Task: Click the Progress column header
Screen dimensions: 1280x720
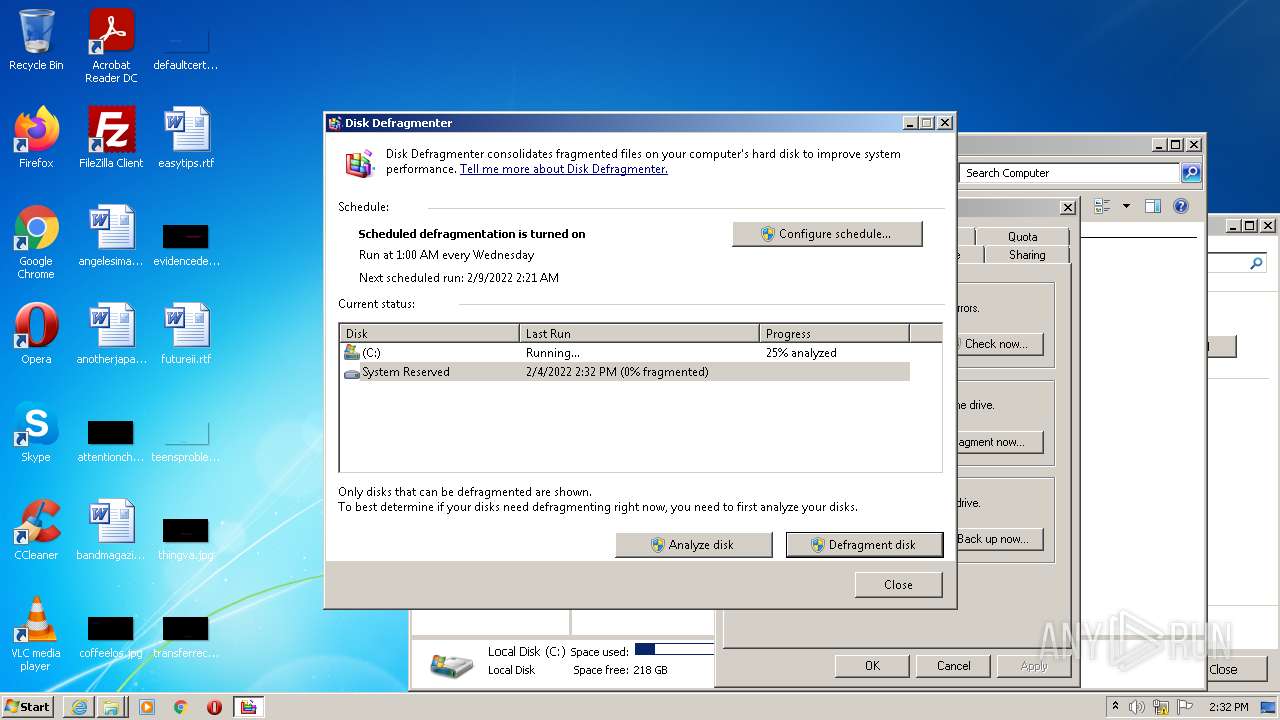Action: tap(835, 333)
